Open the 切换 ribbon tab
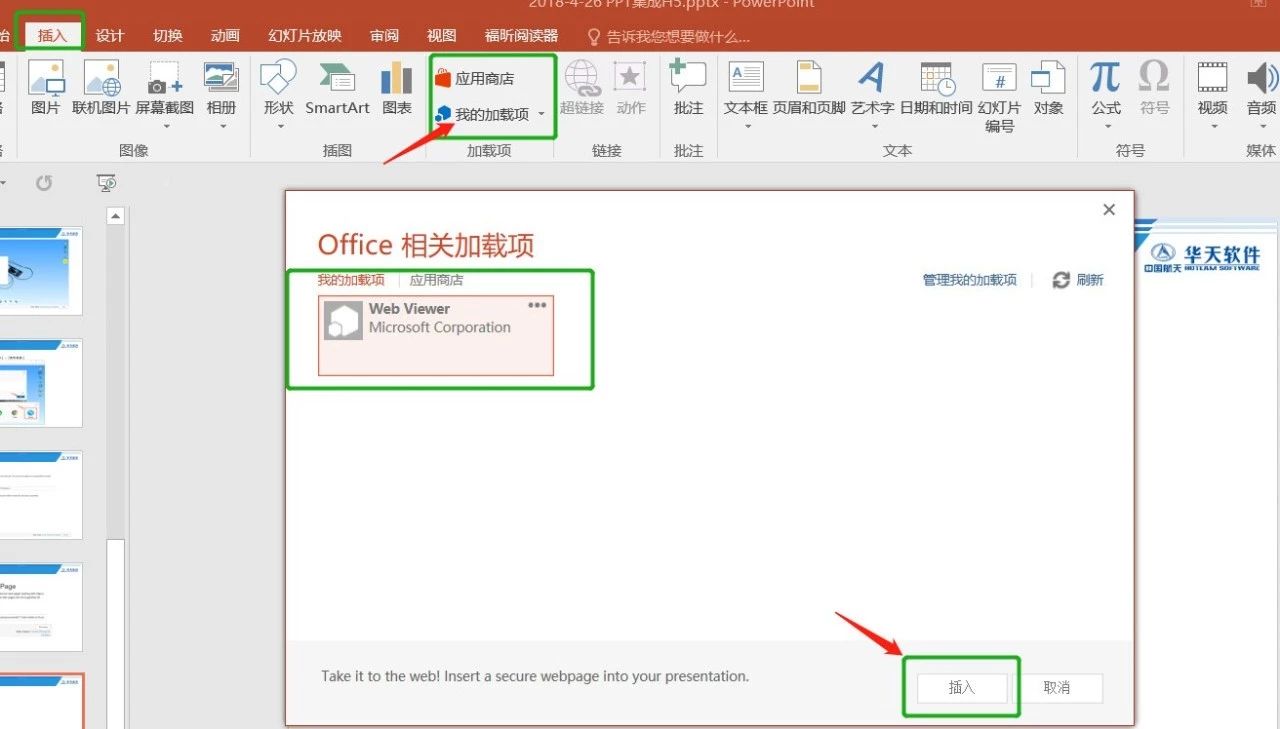 168,36
